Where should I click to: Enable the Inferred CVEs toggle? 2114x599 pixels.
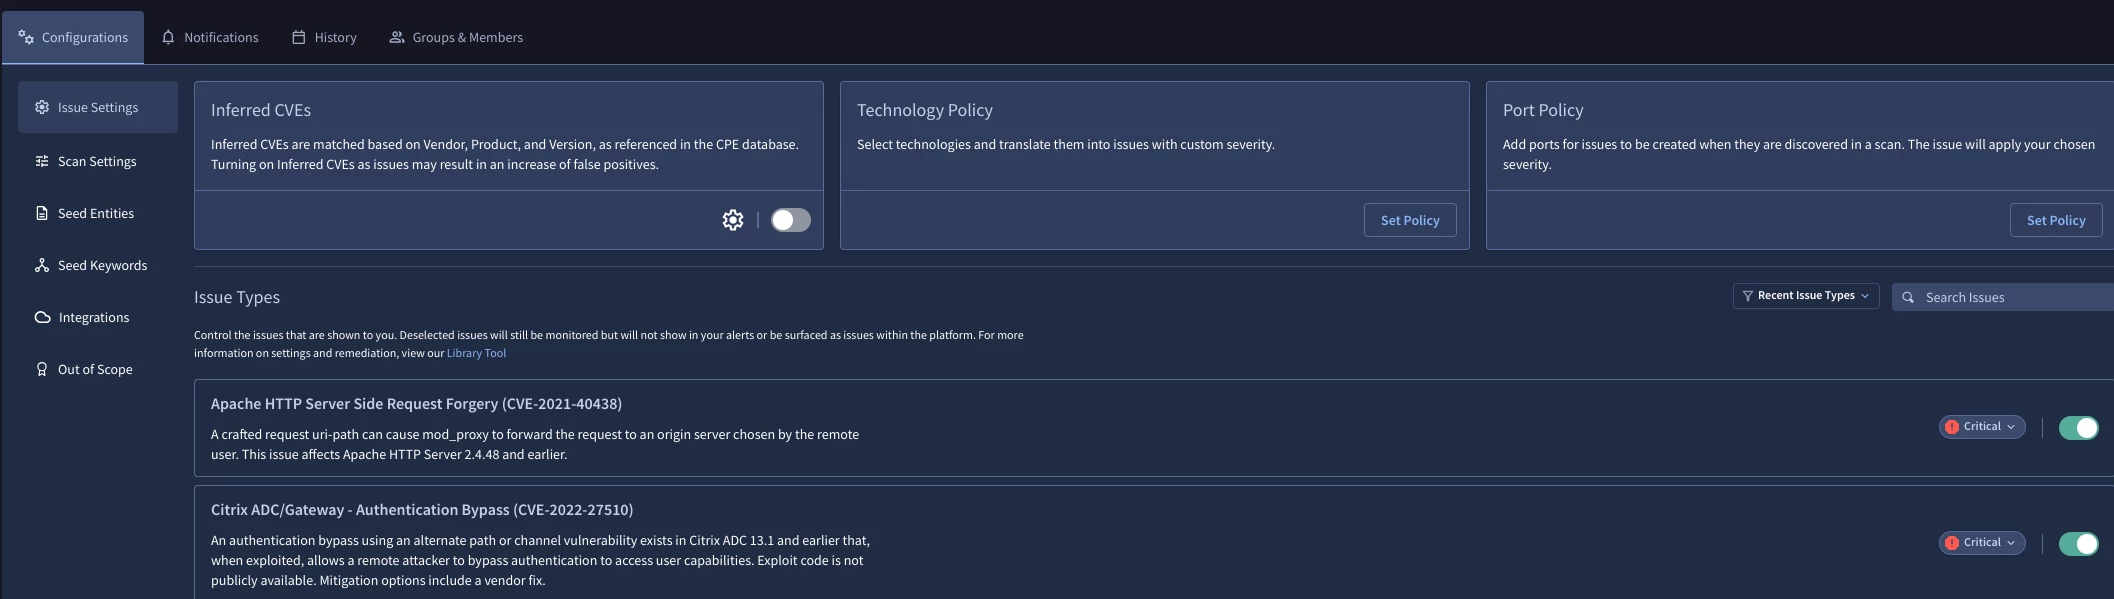790,220
